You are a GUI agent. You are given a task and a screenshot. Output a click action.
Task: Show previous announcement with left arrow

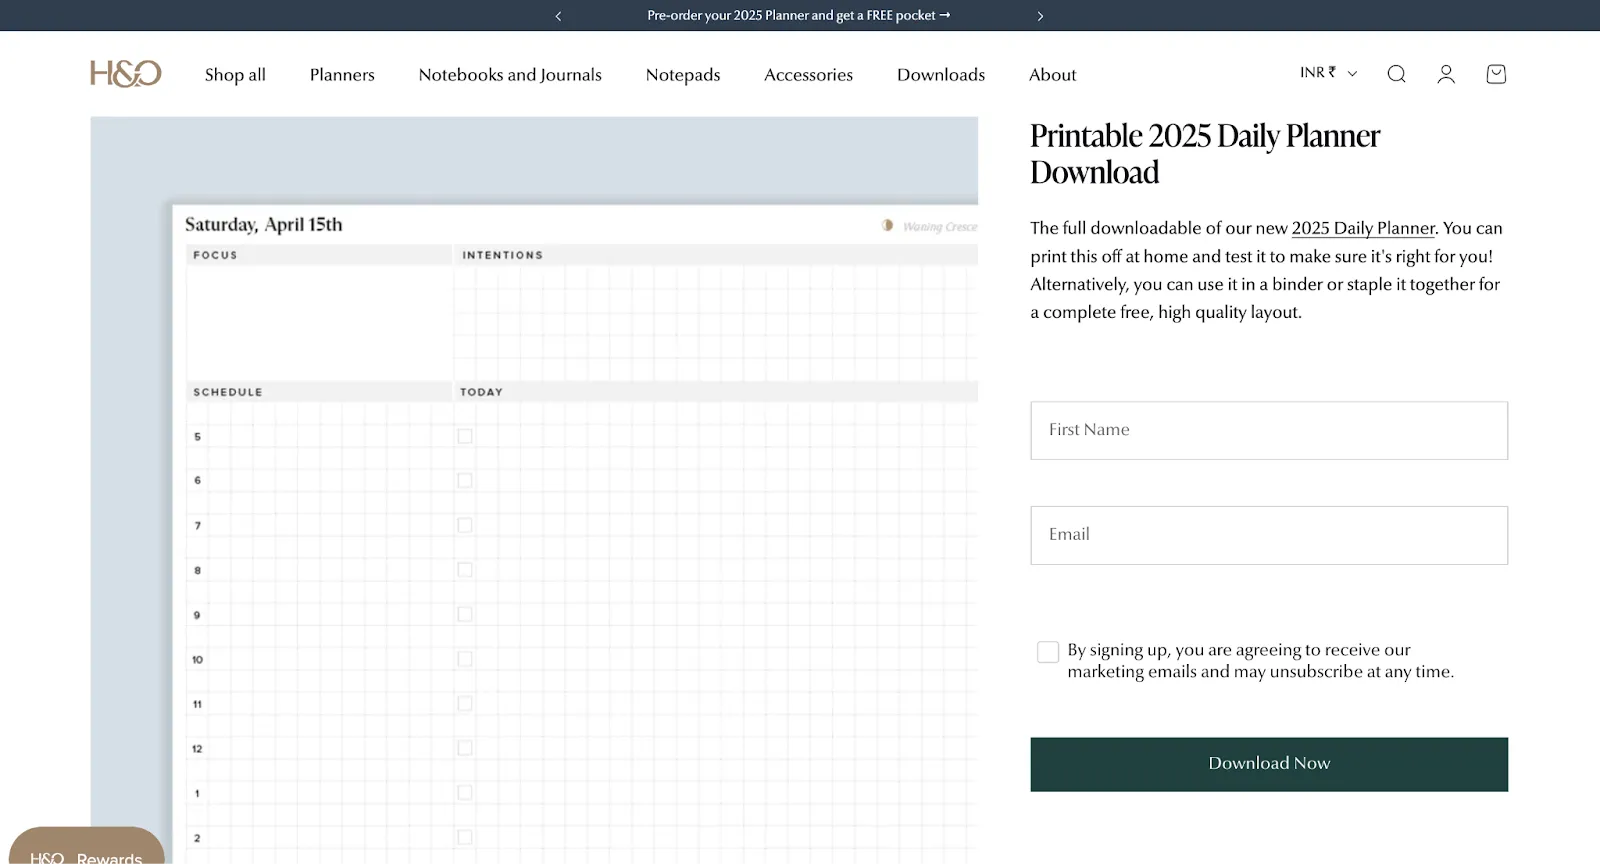(x=558, y=16)
